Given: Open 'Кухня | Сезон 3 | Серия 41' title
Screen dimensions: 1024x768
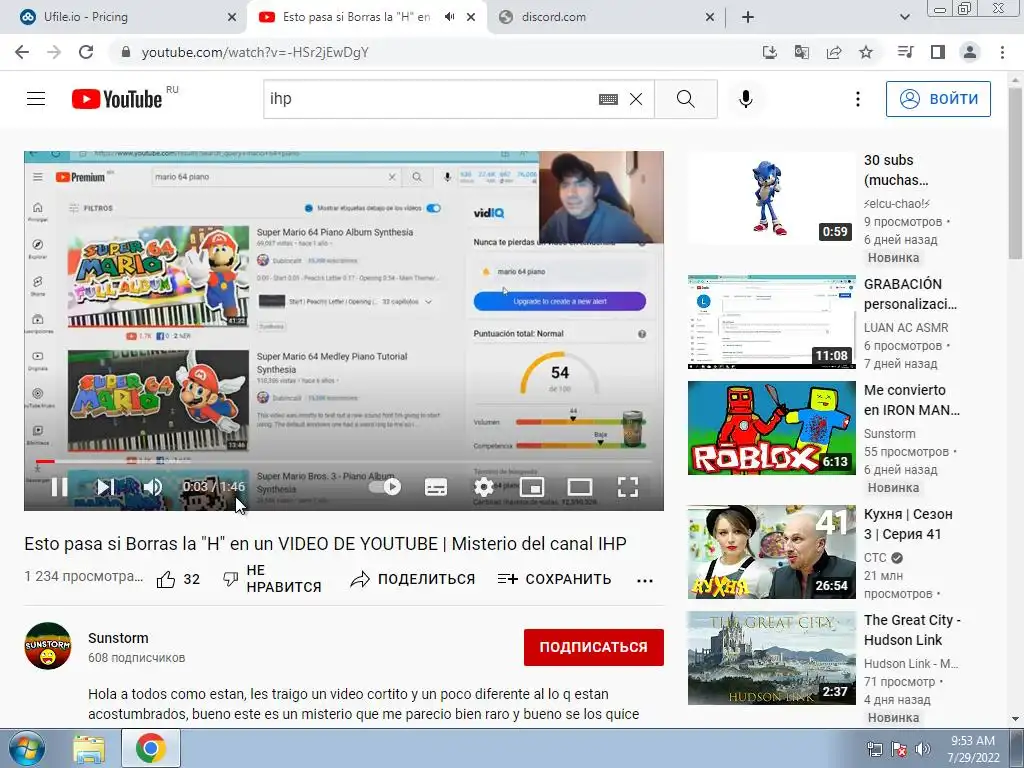Looking at the screenshot, I should tap(908, 524).
